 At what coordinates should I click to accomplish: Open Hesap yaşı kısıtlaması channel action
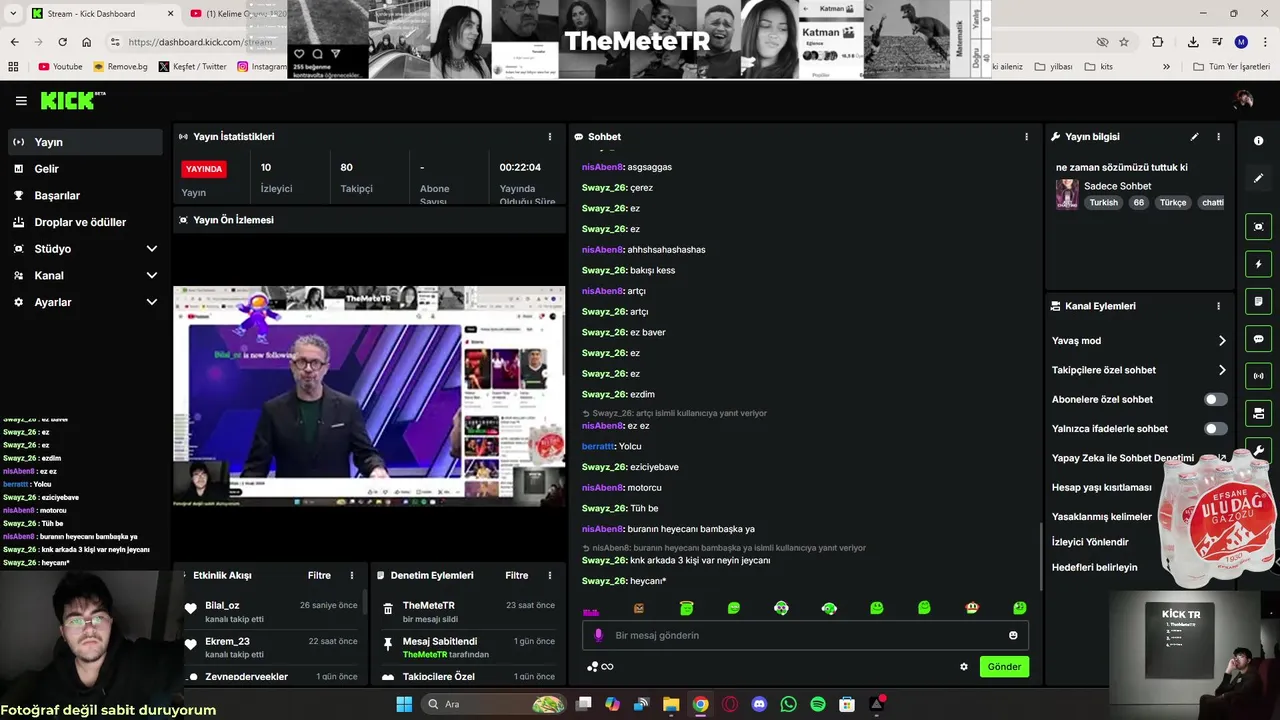[x=1102, y=488]
